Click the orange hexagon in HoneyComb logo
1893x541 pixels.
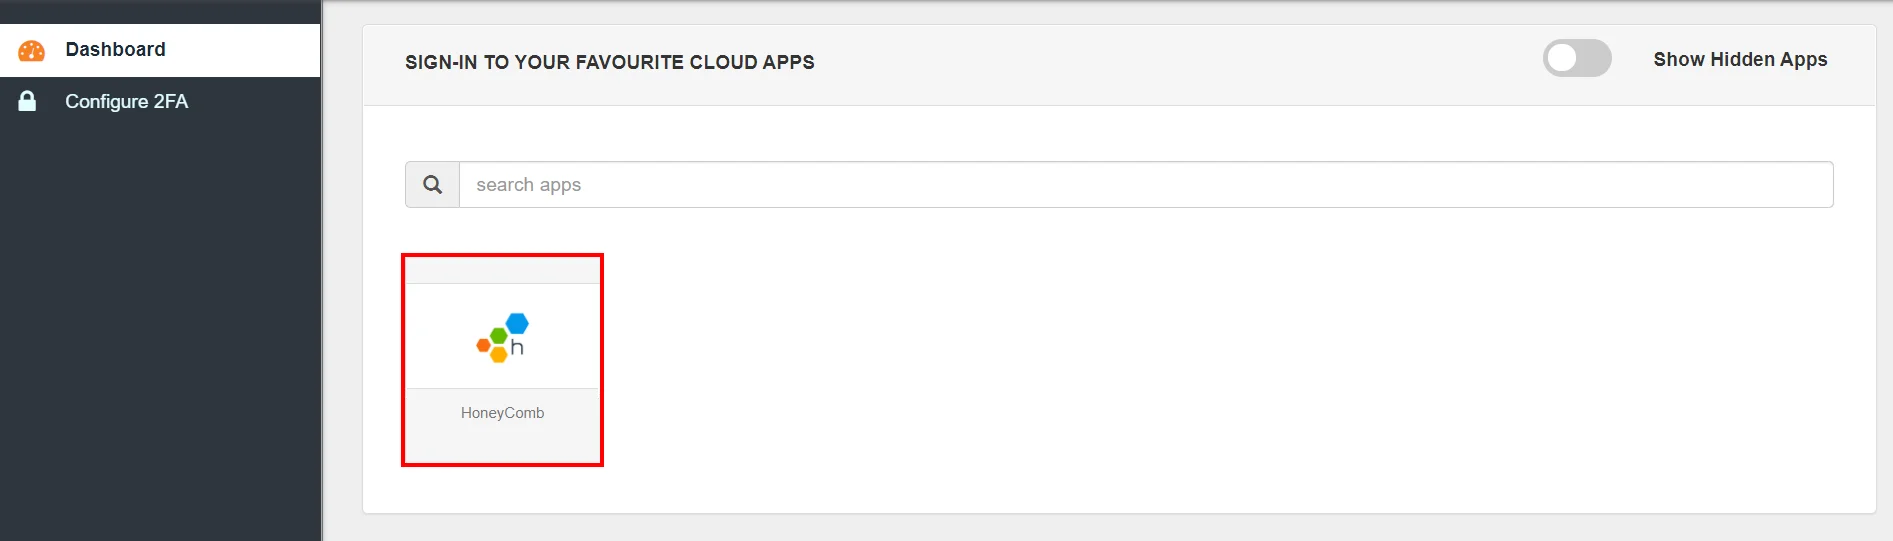[483, 346]
